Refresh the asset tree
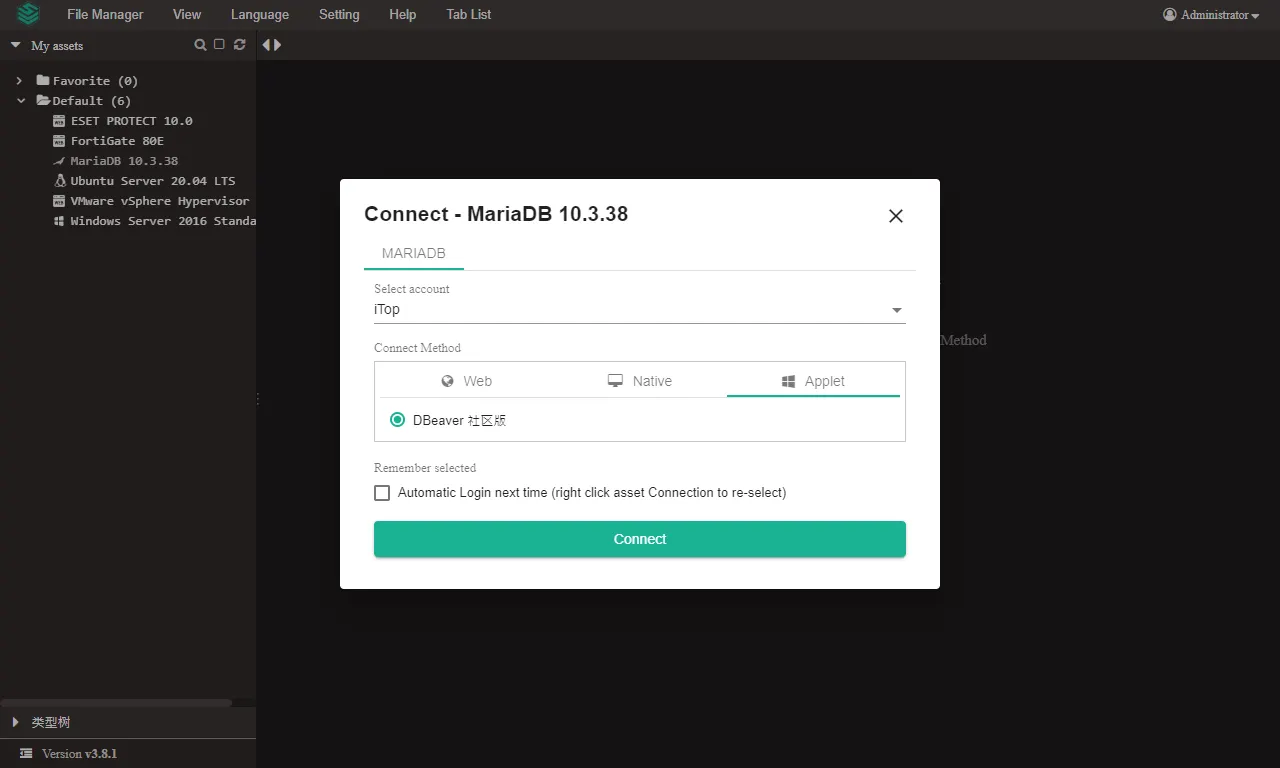The height and width of the screenshot is (768, 1280). coord(239,45)
